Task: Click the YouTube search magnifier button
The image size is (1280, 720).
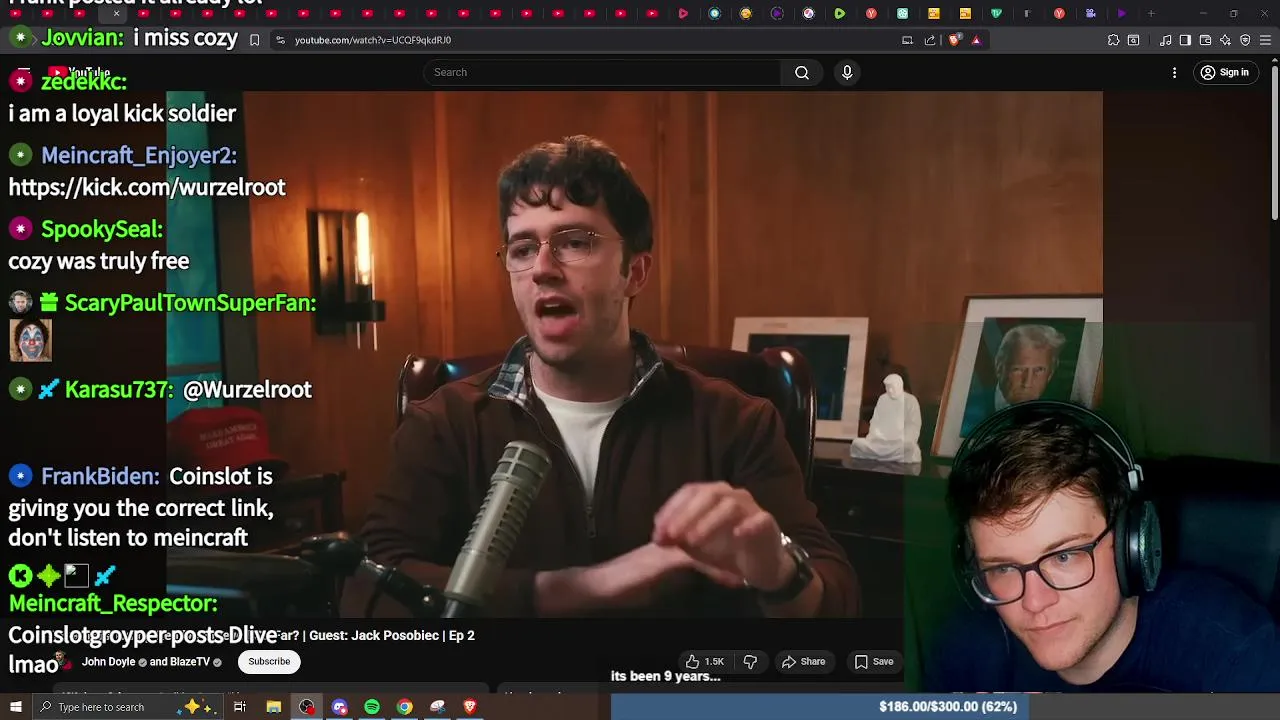Action: (802, 72)
